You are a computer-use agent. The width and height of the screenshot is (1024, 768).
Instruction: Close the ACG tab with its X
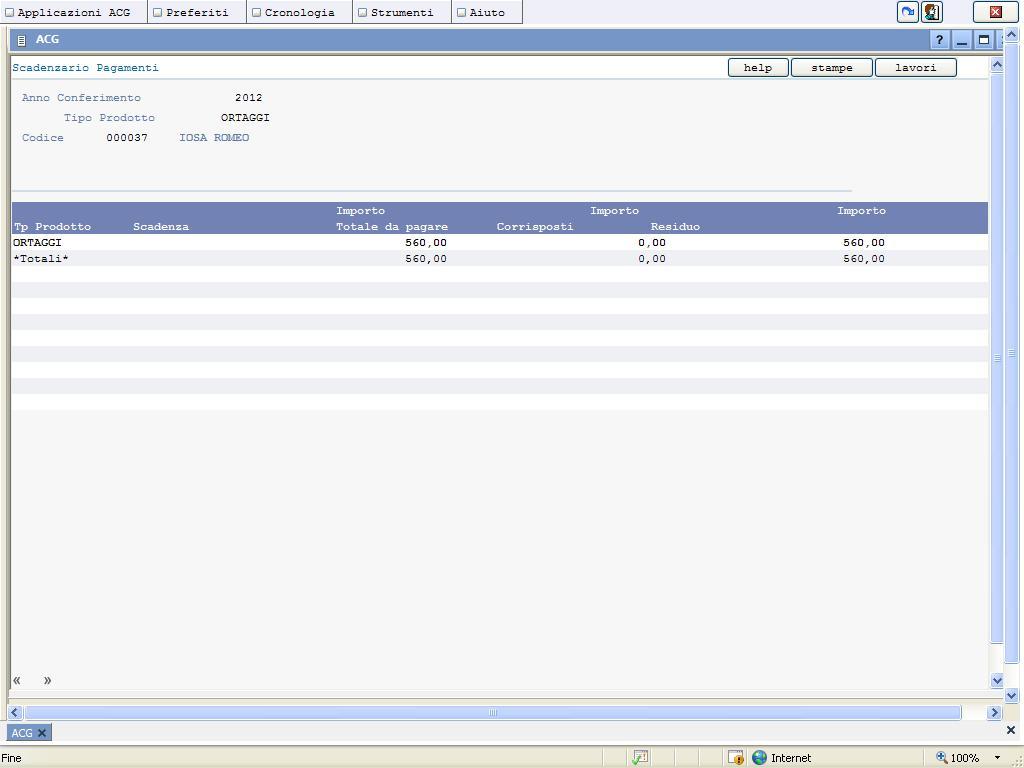(x=42, y=733)
